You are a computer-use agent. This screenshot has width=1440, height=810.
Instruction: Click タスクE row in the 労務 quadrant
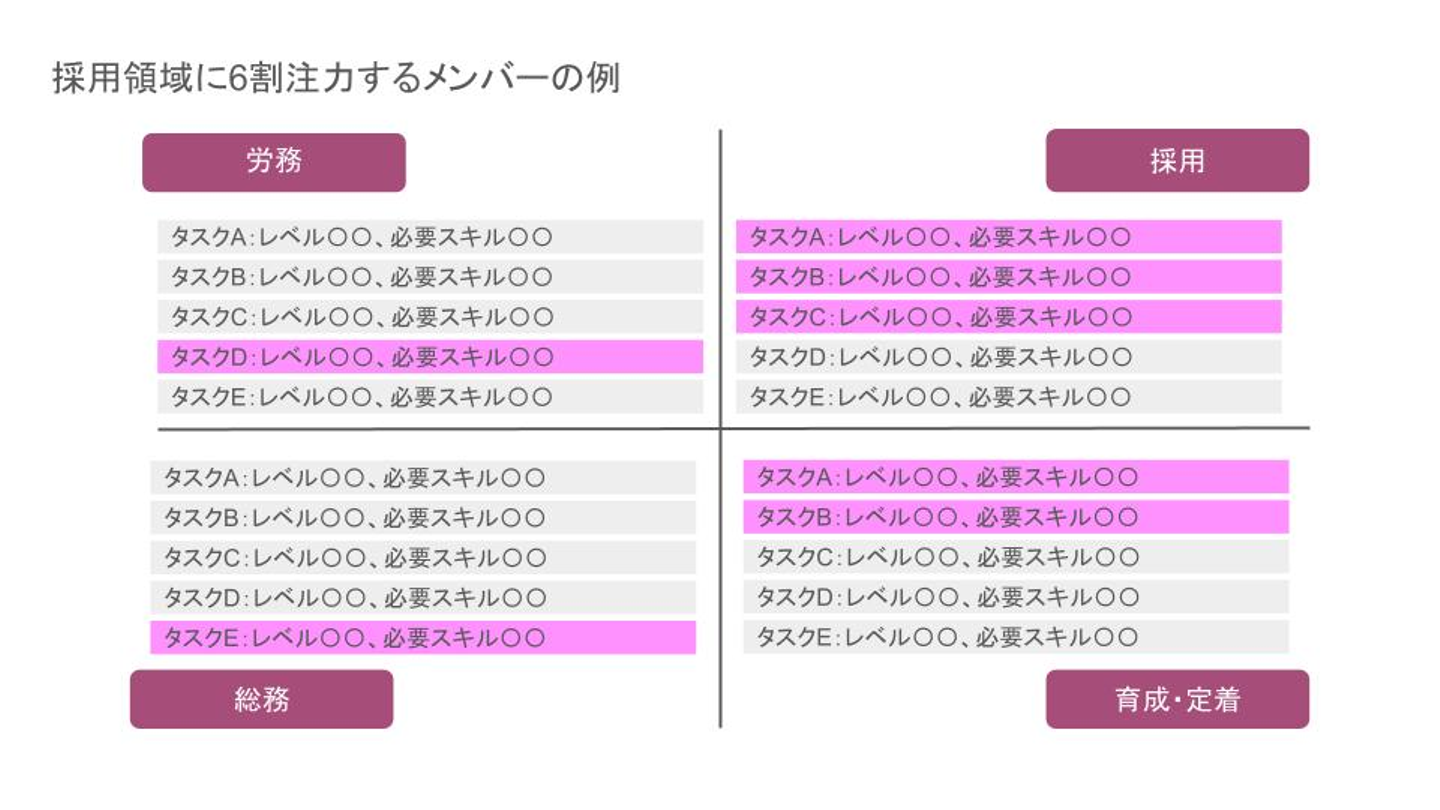[430, 397]
